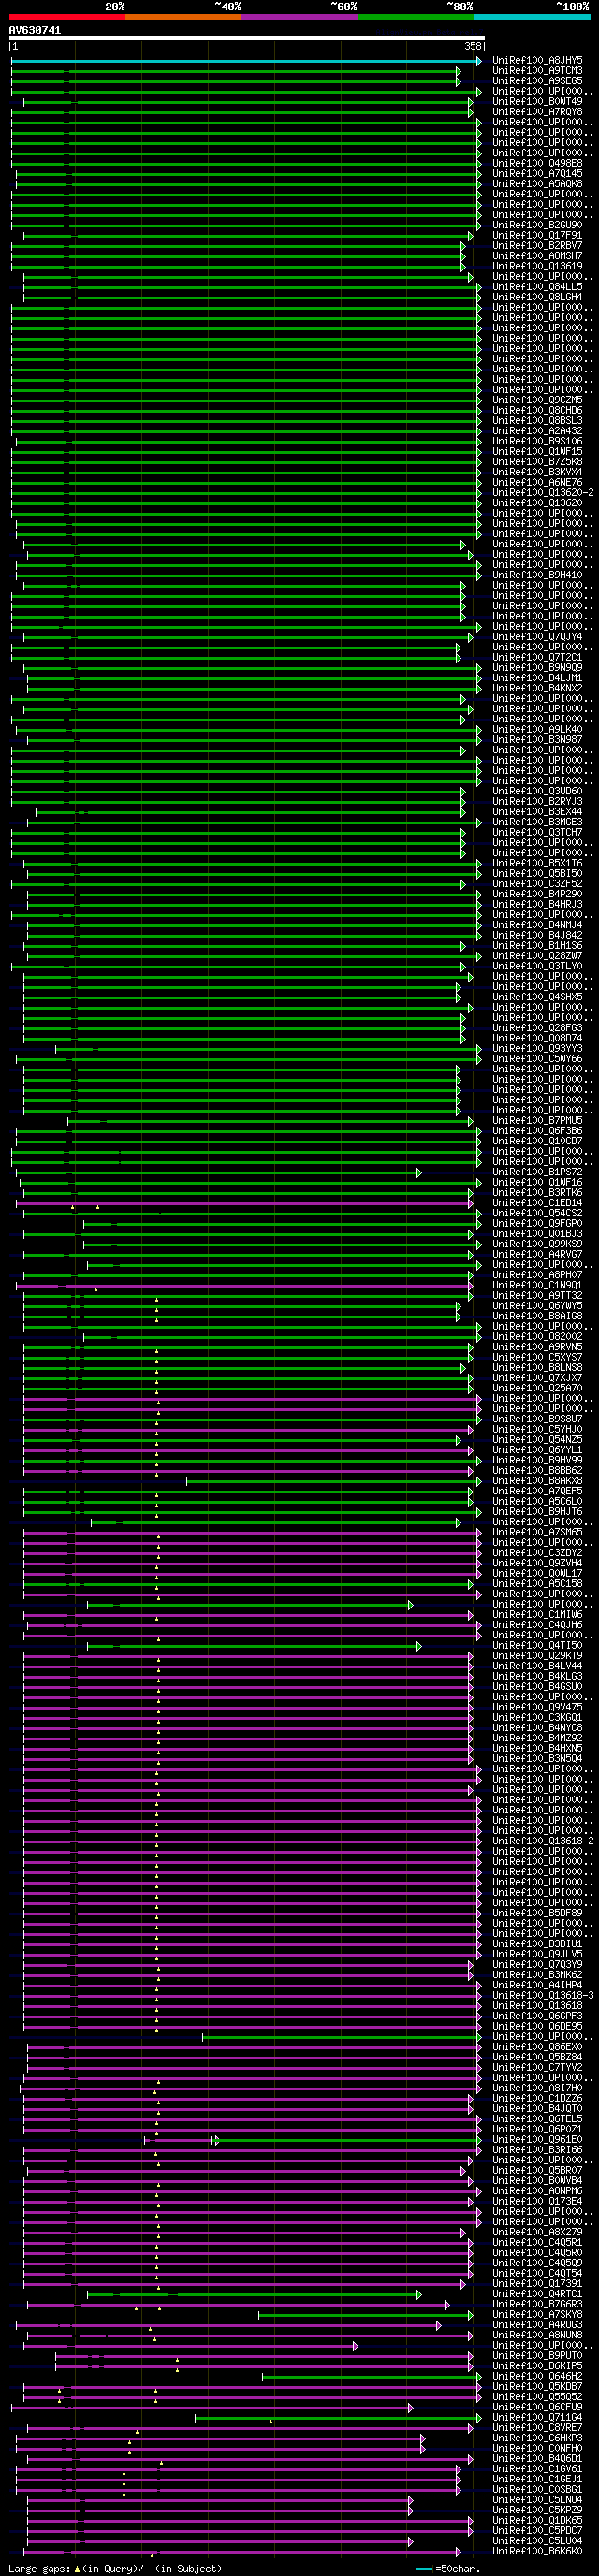Click the orange ~40% legend color segment

pyautogui.click(x=183, y=17)
